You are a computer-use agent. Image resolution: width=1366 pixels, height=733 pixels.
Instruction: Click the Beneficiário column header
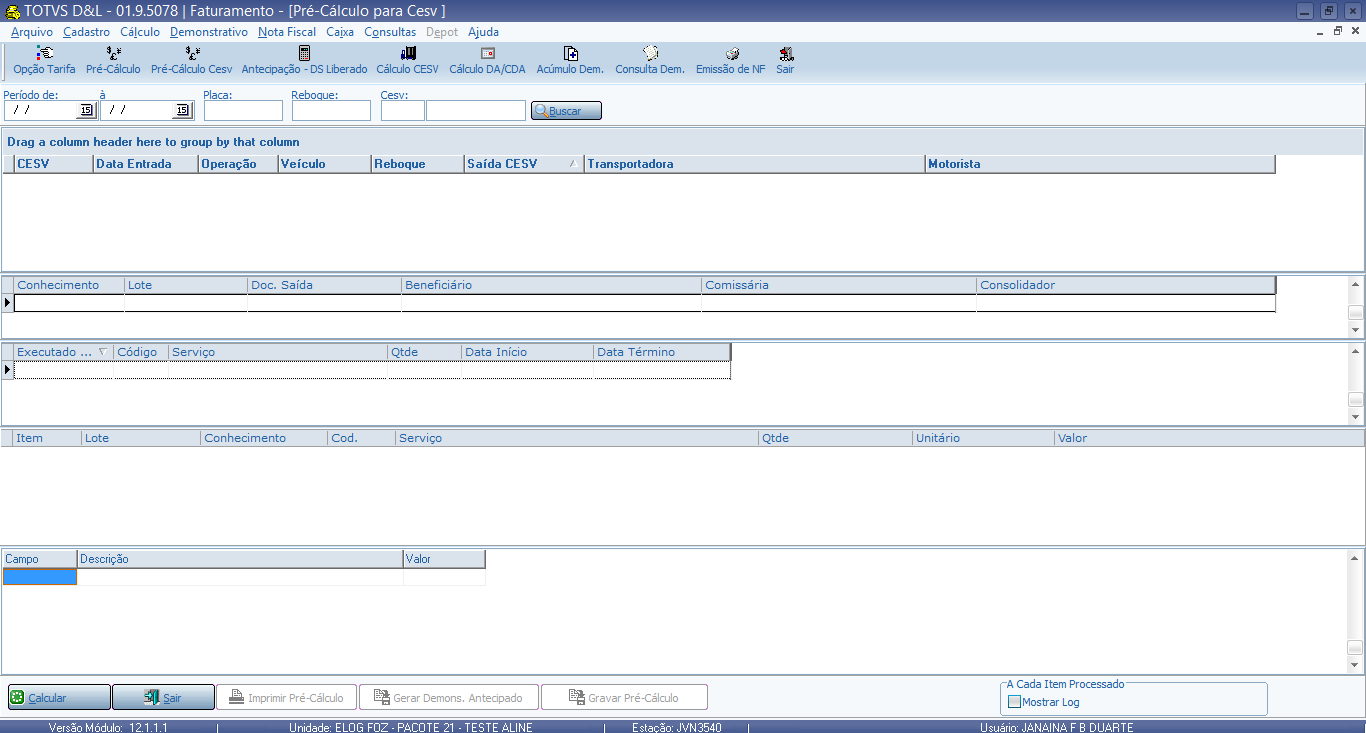point(552,285)
